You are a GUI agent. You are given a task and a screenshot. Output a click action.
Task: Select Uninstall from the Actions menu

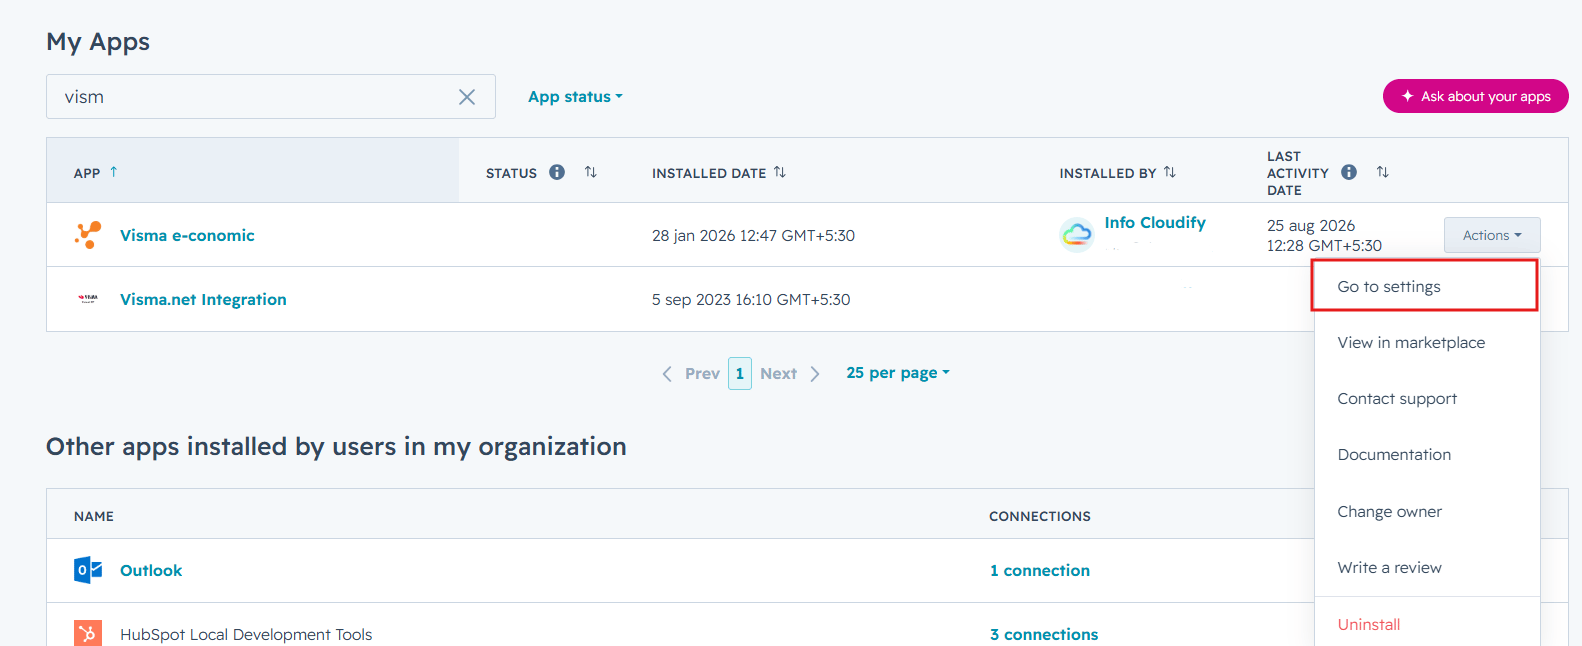tap(1427, 624)
